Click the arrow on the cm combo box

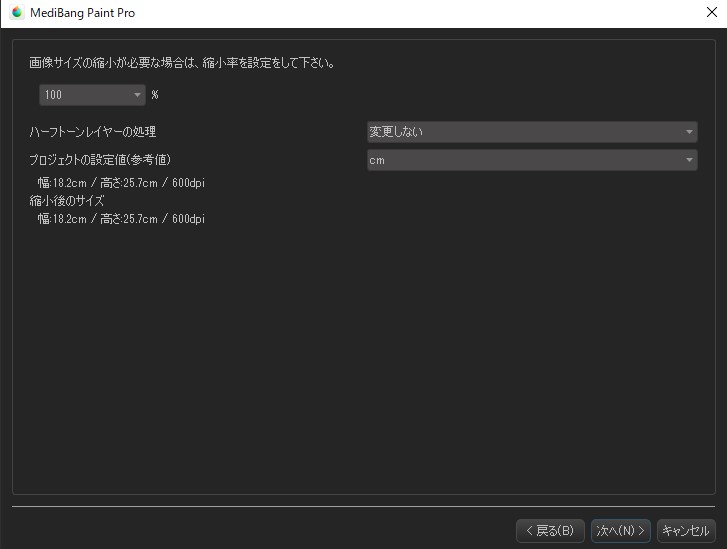pos(689,160)
